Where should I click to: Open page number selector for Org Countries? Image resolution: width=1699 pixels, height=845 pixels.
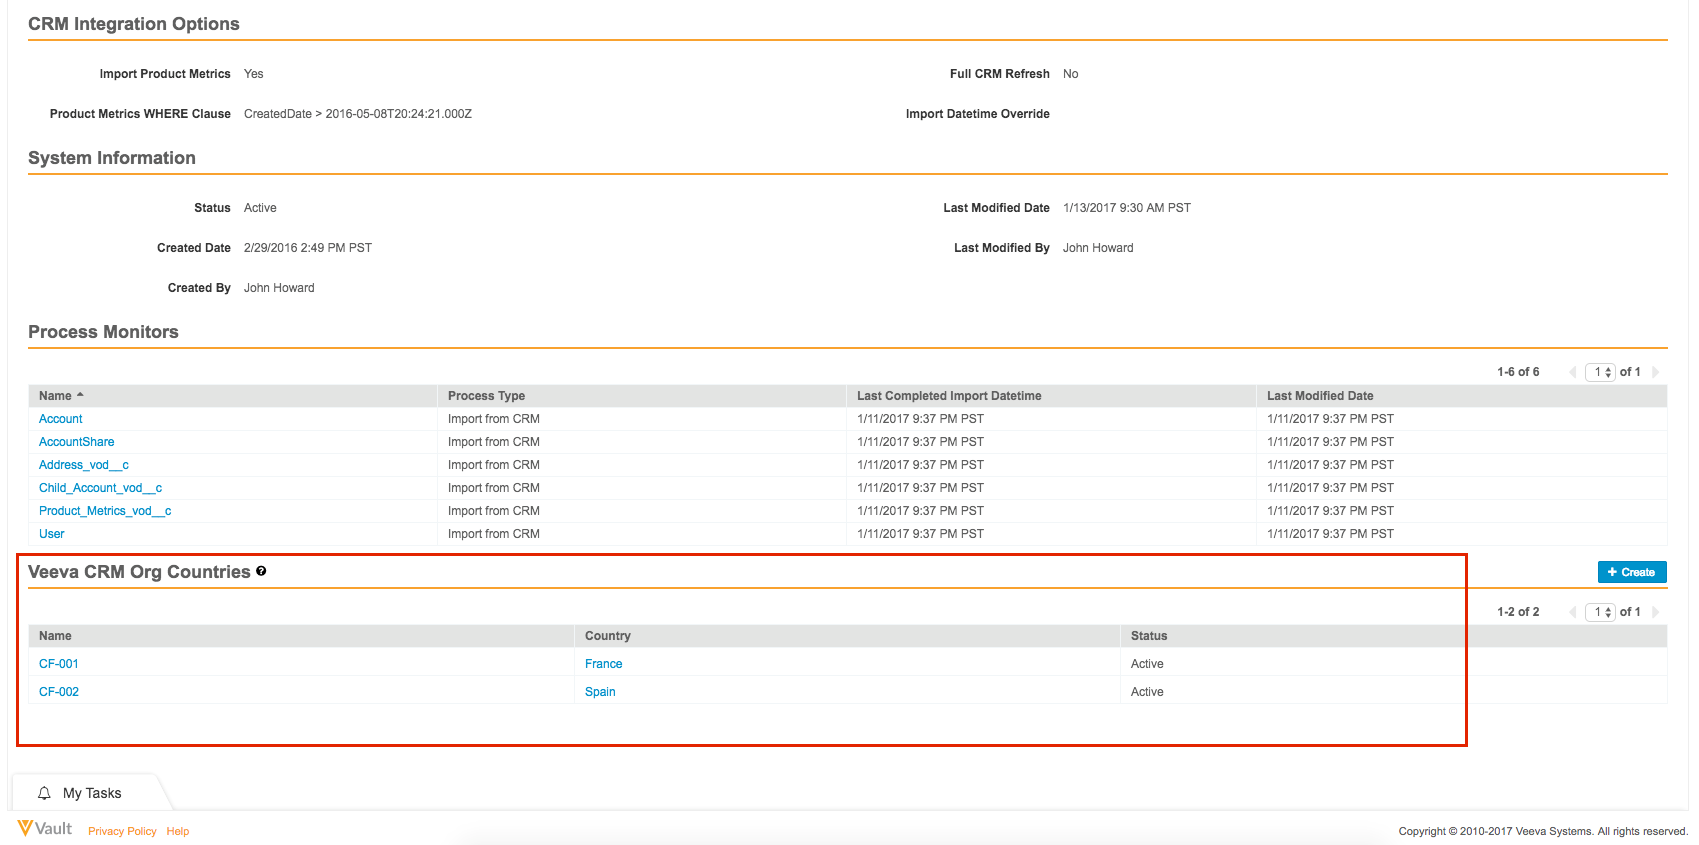(1600, 612)
